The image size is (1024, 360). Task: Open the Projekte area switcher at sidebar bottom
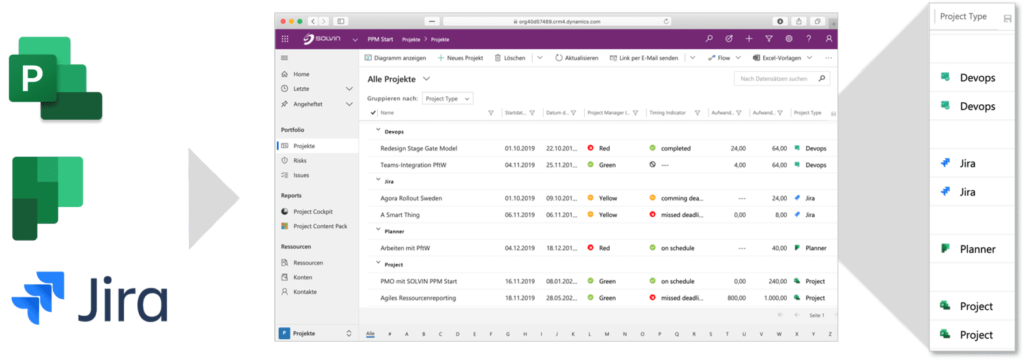[316, 333]
